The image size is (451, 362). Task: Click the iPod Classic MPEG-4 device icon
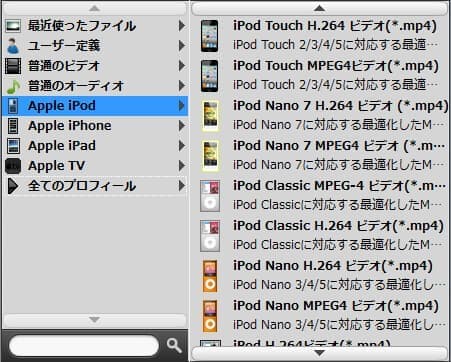click(210, 196)
